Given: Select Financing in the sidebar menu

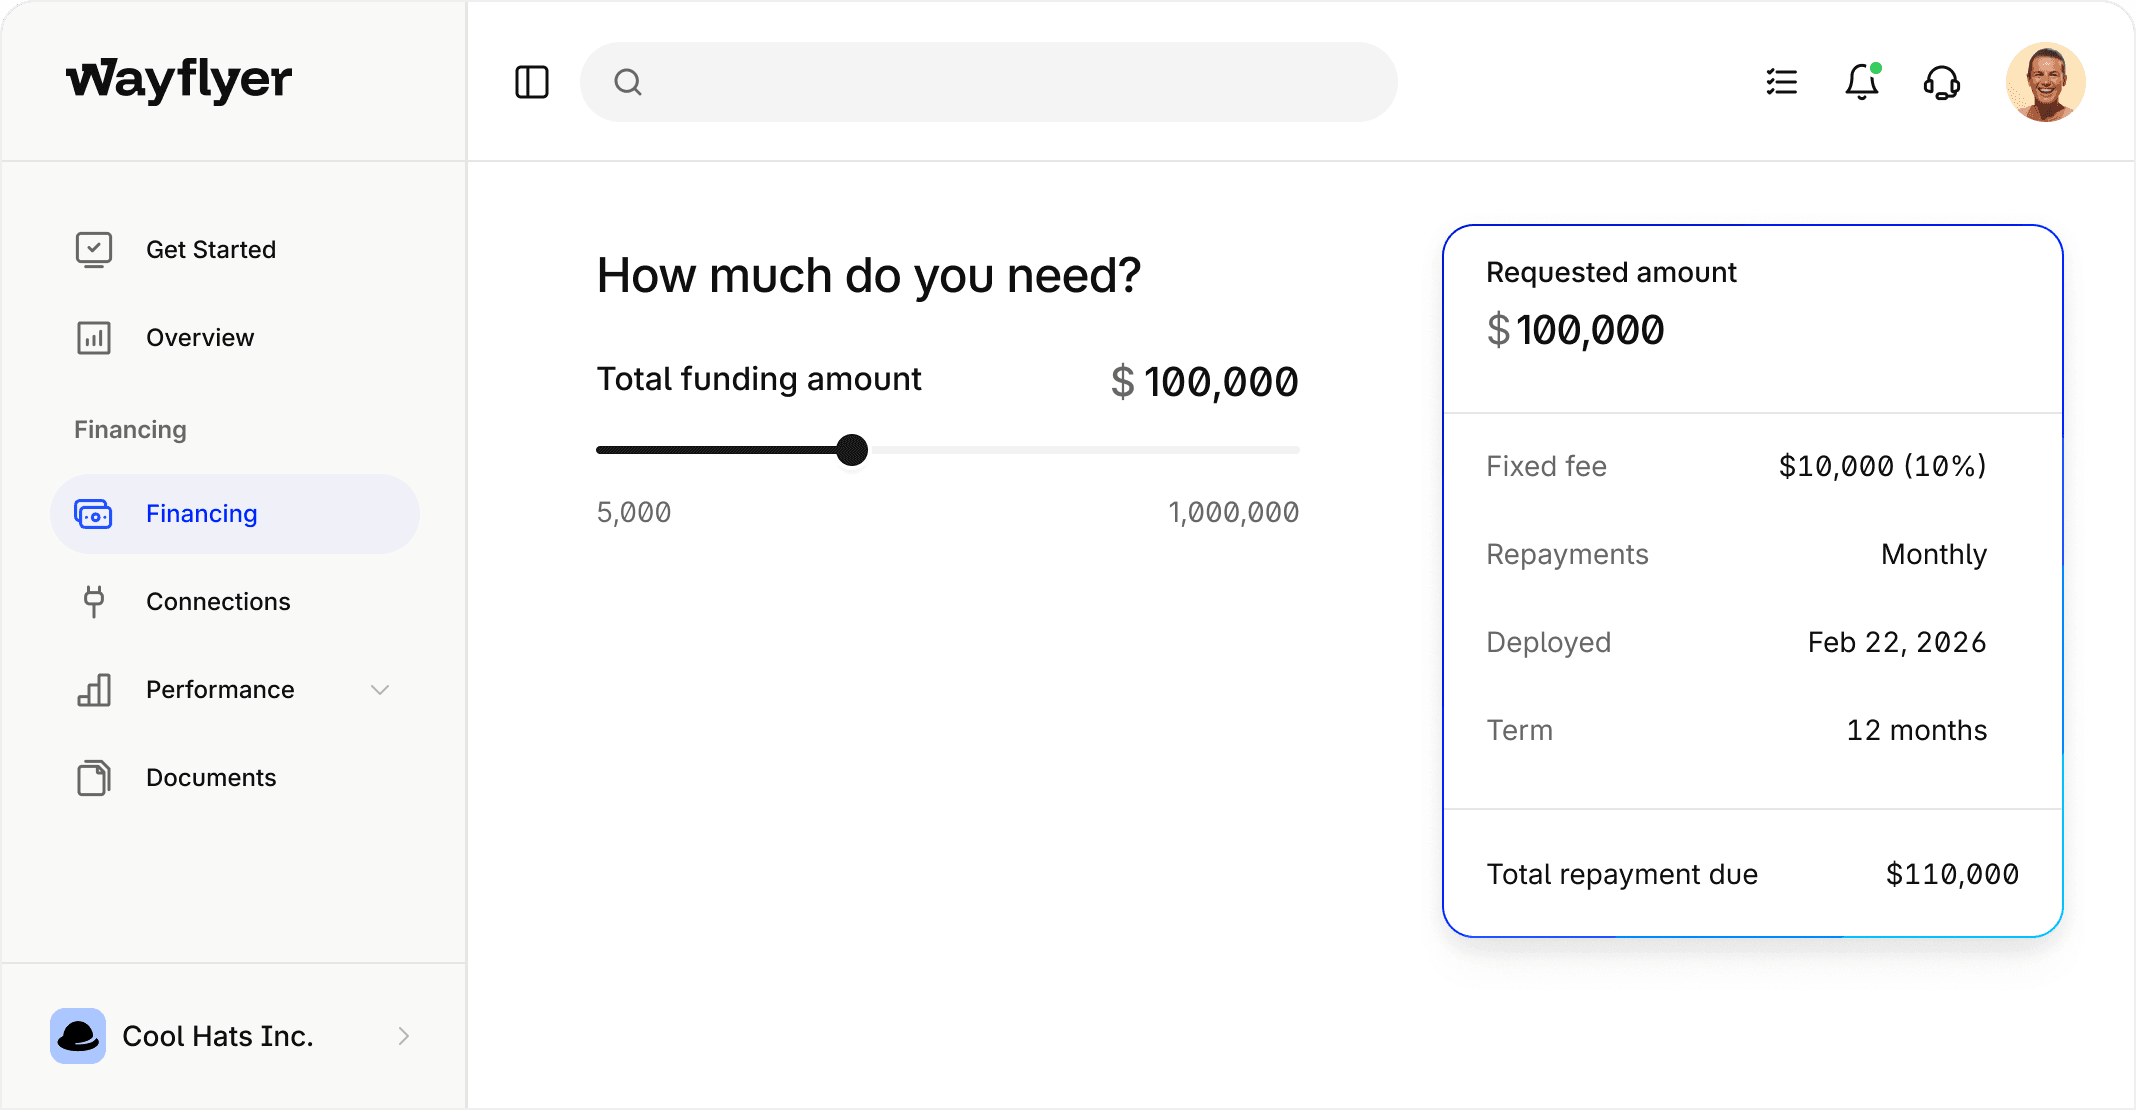Looking at the screenshot, I should click(201, 513).
